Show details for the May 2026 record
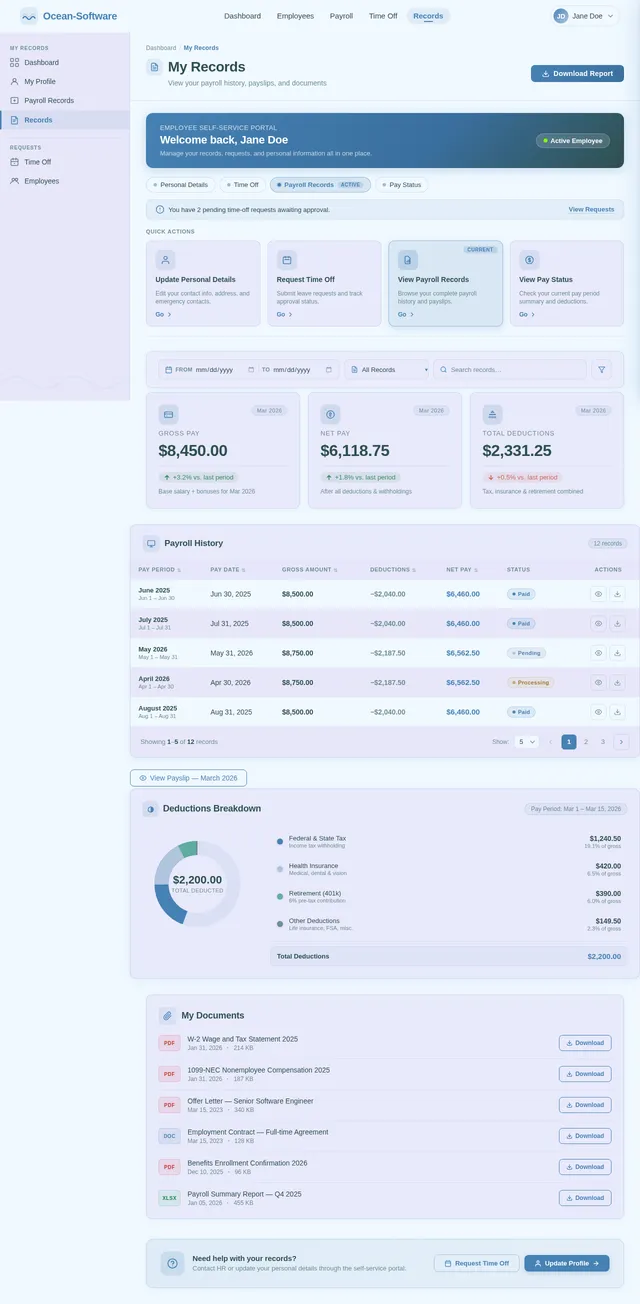640x1304 pixels. (598, 653)
